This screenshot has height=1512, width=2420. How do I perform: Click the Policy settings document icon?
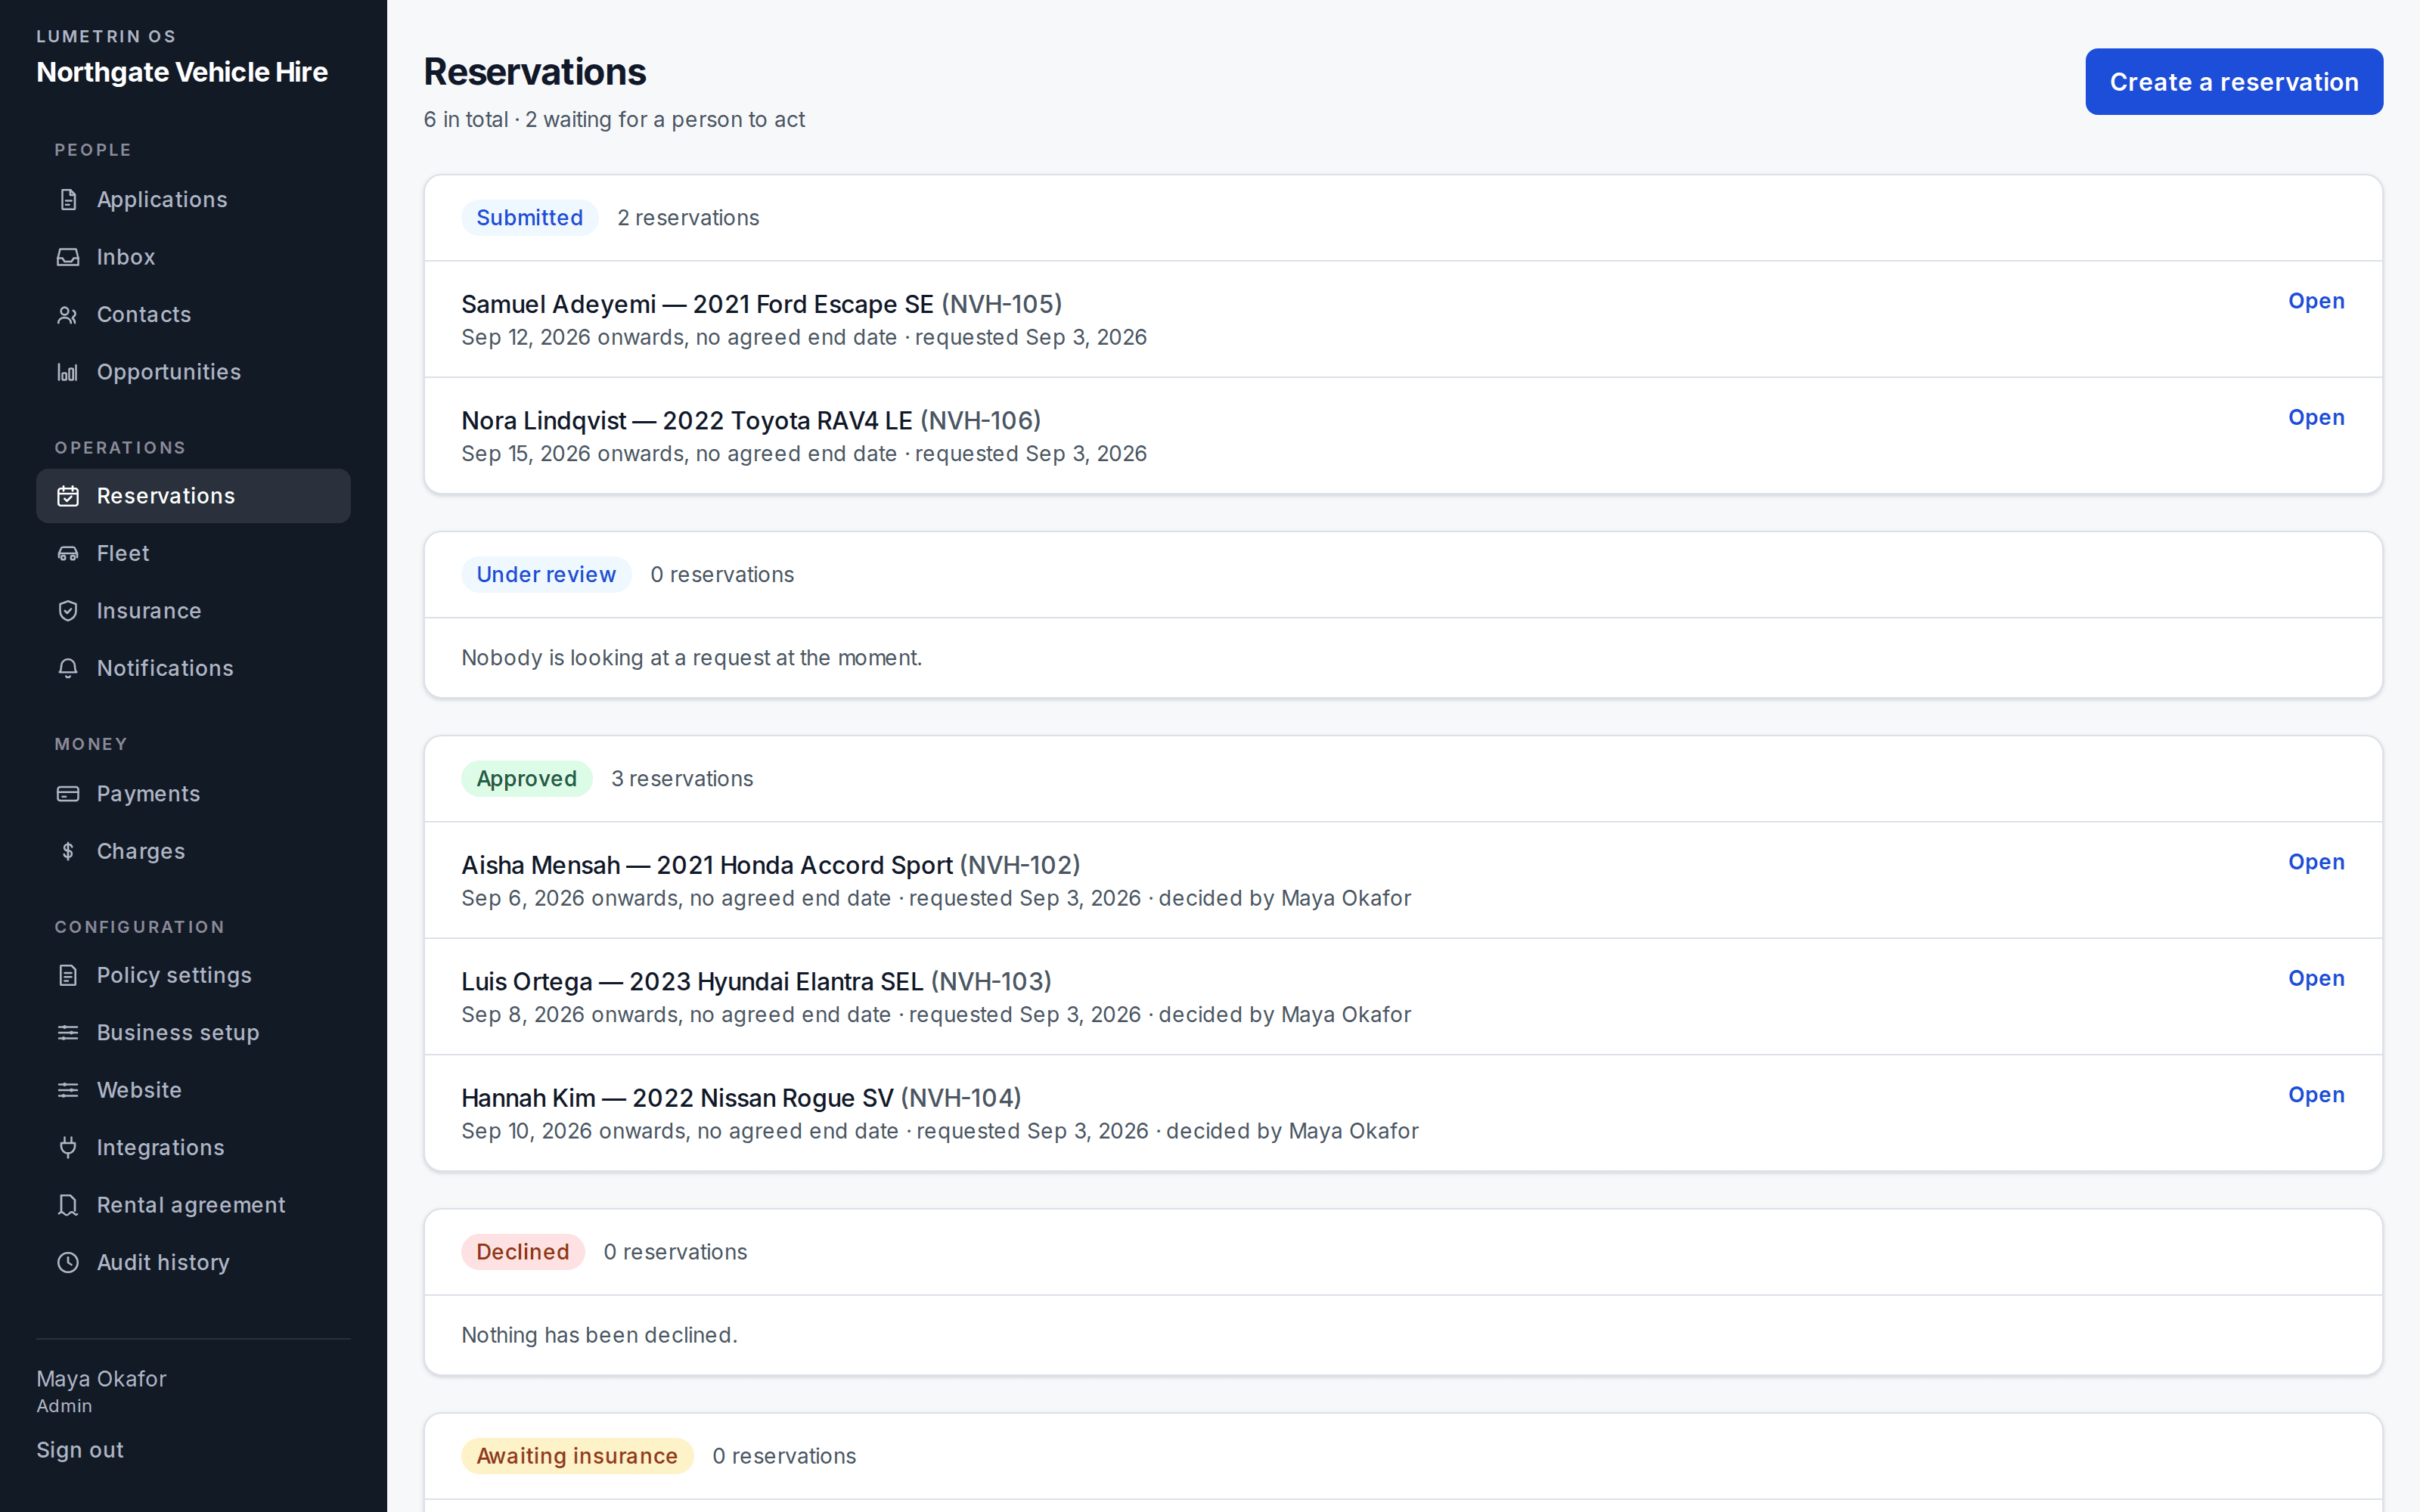pyautogui.click(x=68, y=975)
